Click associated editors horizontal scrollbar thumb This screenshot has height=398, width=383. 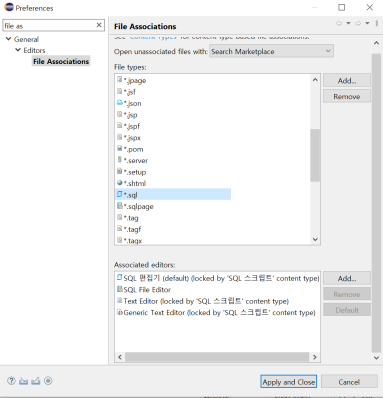217,357
